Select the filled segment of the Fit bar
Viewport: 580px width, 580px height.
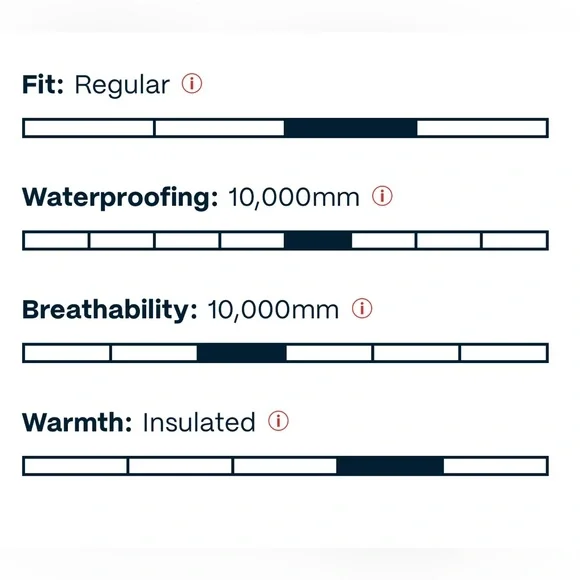point(351,128)
